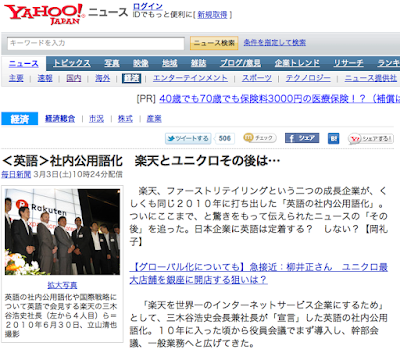
Task: Switch to the トピックス tab
Action: pos(72,63)
